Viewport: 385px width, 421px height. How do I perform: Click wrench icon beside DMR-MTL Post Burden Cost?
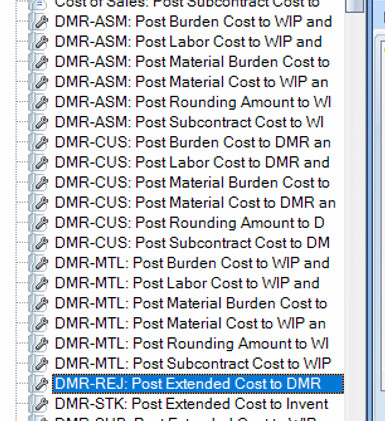(x=39, y=263)
